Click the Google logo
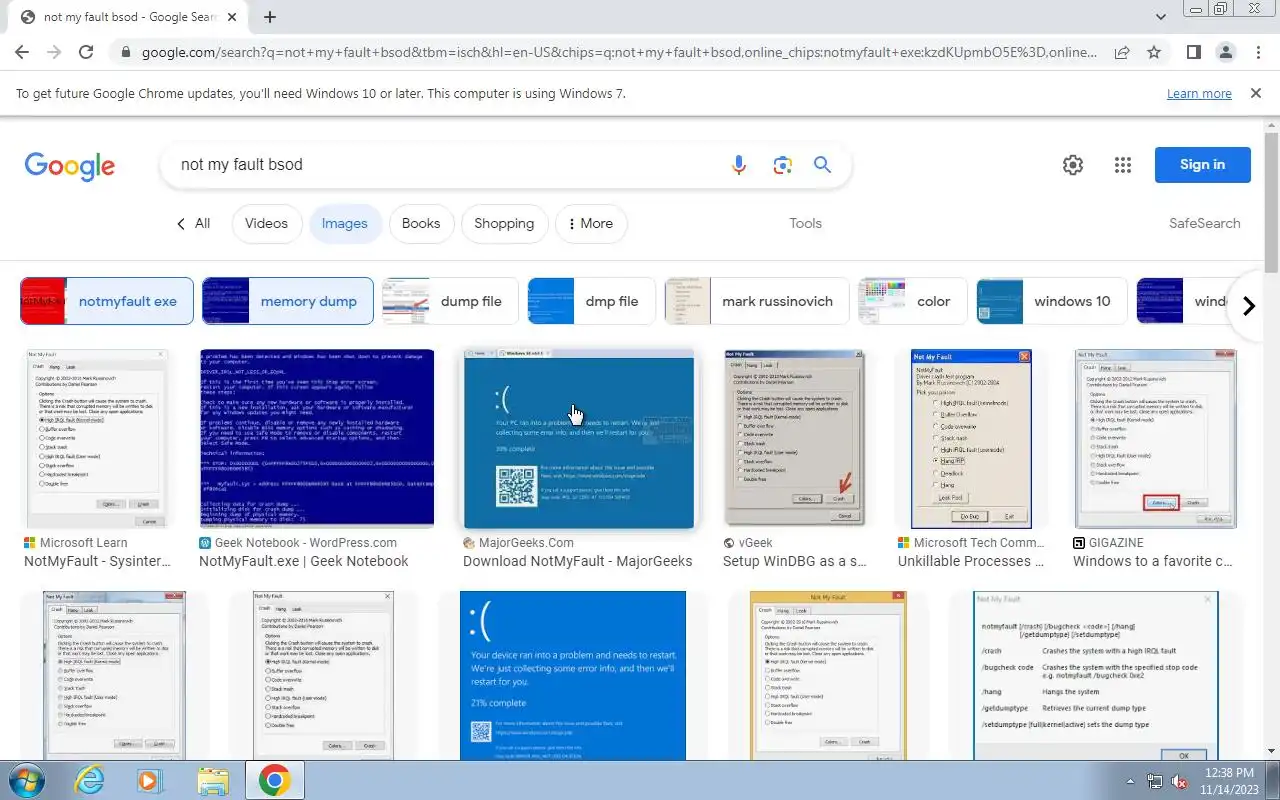Image resolution: width=1280 pixels, height=800 pixels. pyautogui.click(x=70, y=166)
